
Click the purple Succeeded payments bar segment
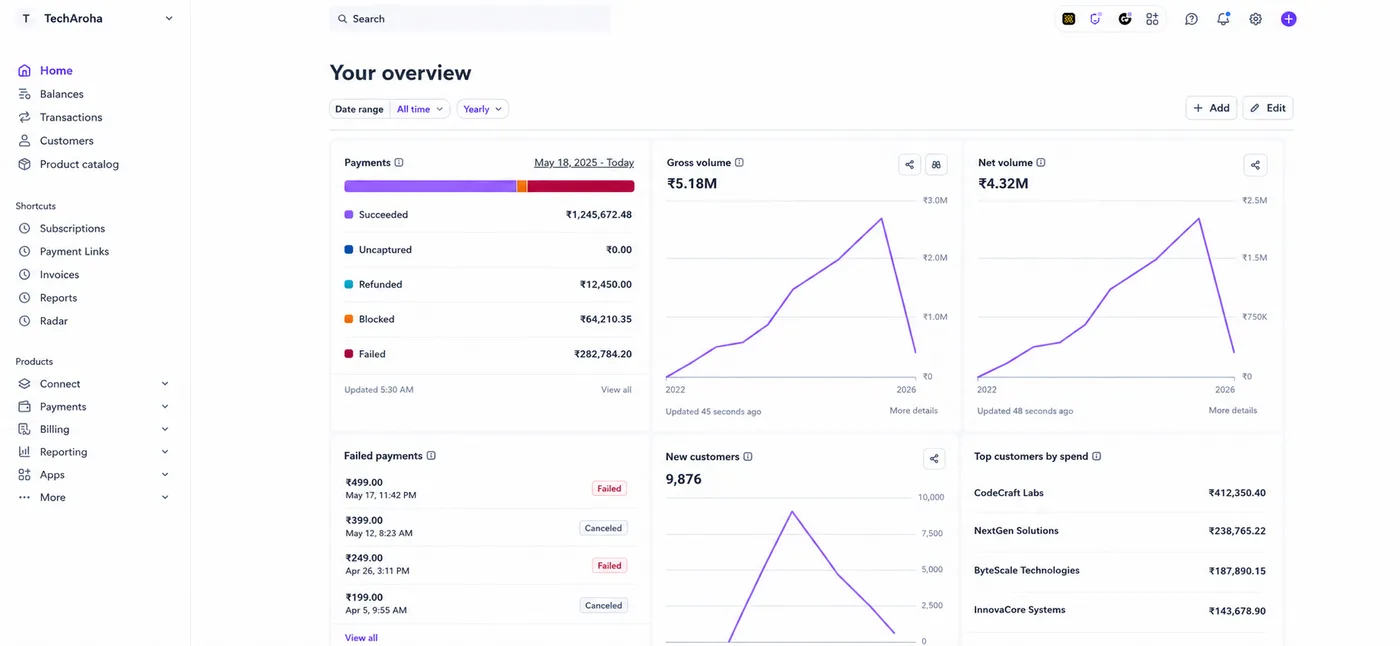tap(430, 186)
